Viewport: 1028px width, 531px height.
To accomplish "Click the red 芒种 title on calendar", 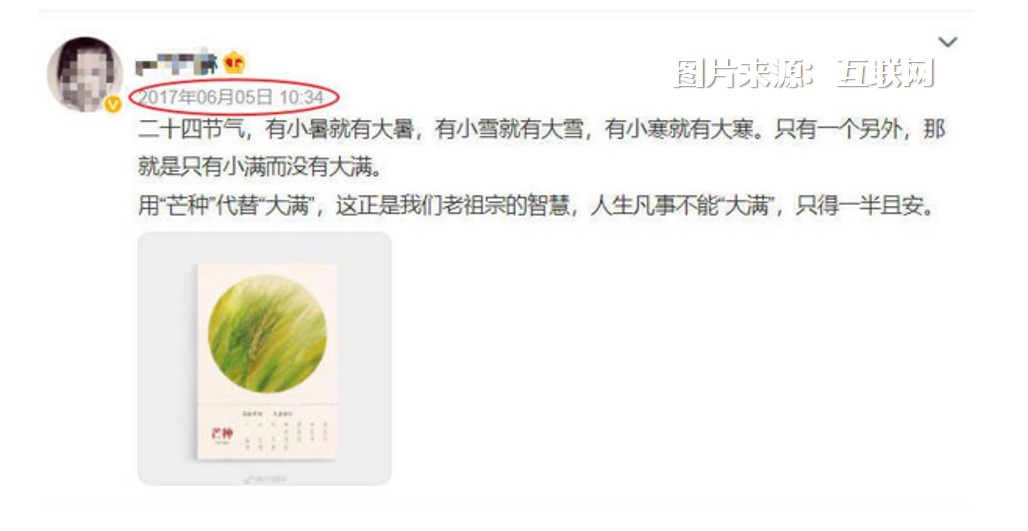I will point(222,433).
